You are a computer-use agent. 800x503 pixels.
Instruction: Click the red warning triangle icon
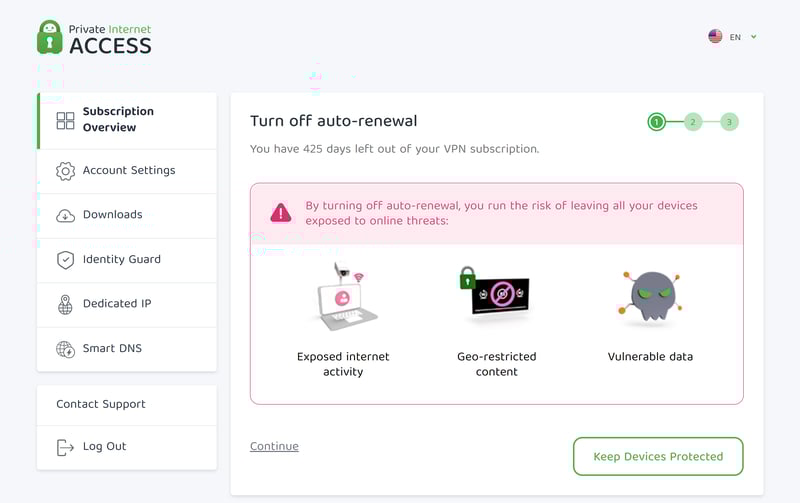point(281,213)
